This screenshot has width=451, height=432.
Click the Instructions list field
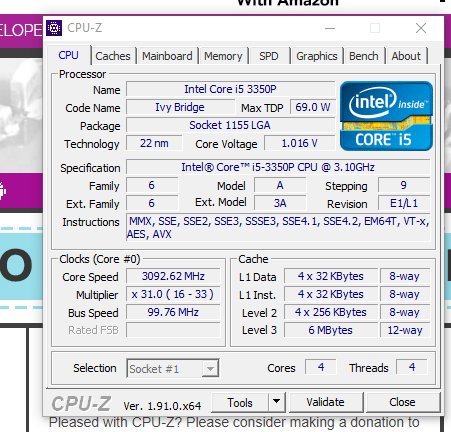(x=278, y=228)
